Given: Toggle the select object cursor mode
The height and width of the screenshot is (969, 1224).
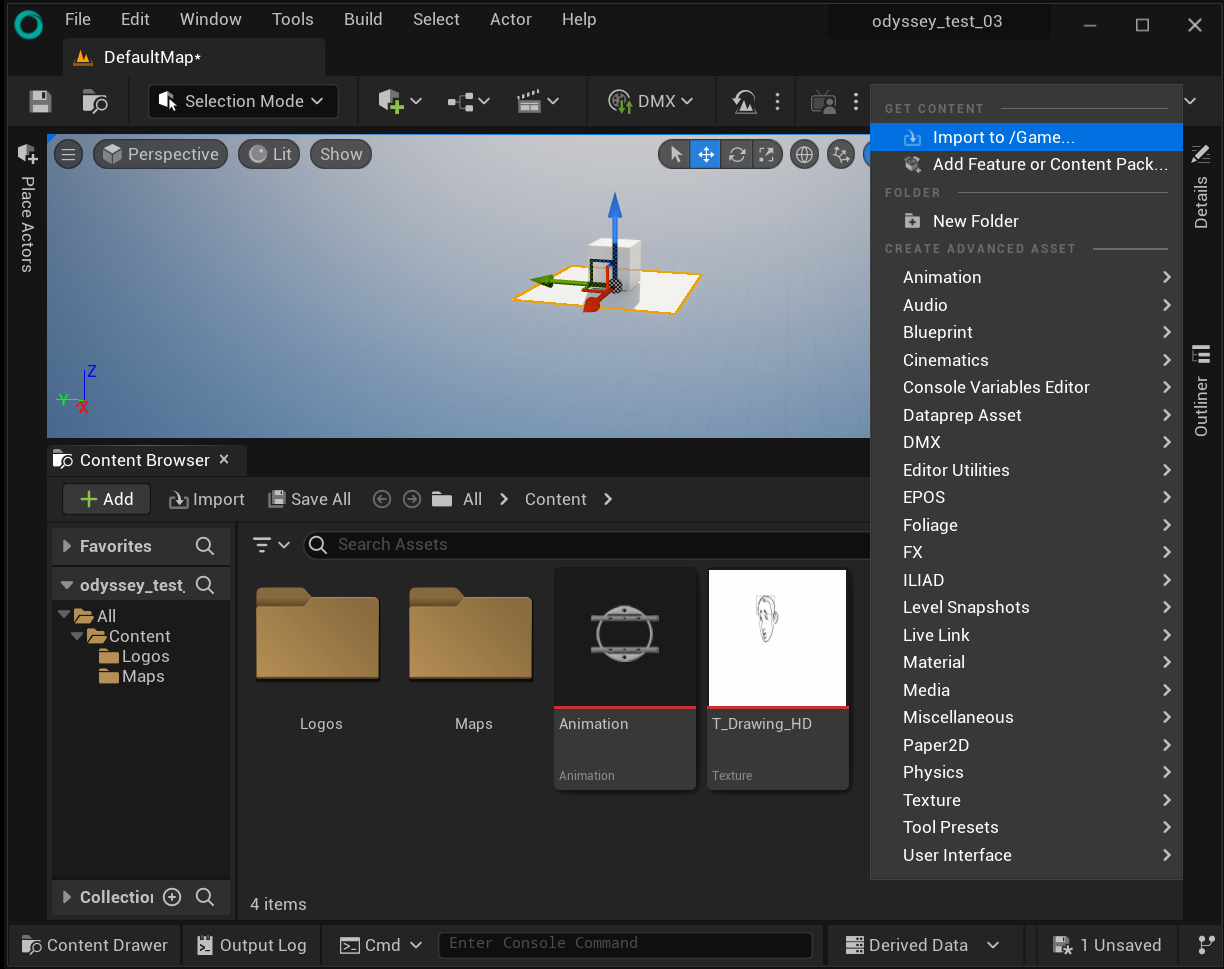Looking at the screenshot, I should (676, 154).
